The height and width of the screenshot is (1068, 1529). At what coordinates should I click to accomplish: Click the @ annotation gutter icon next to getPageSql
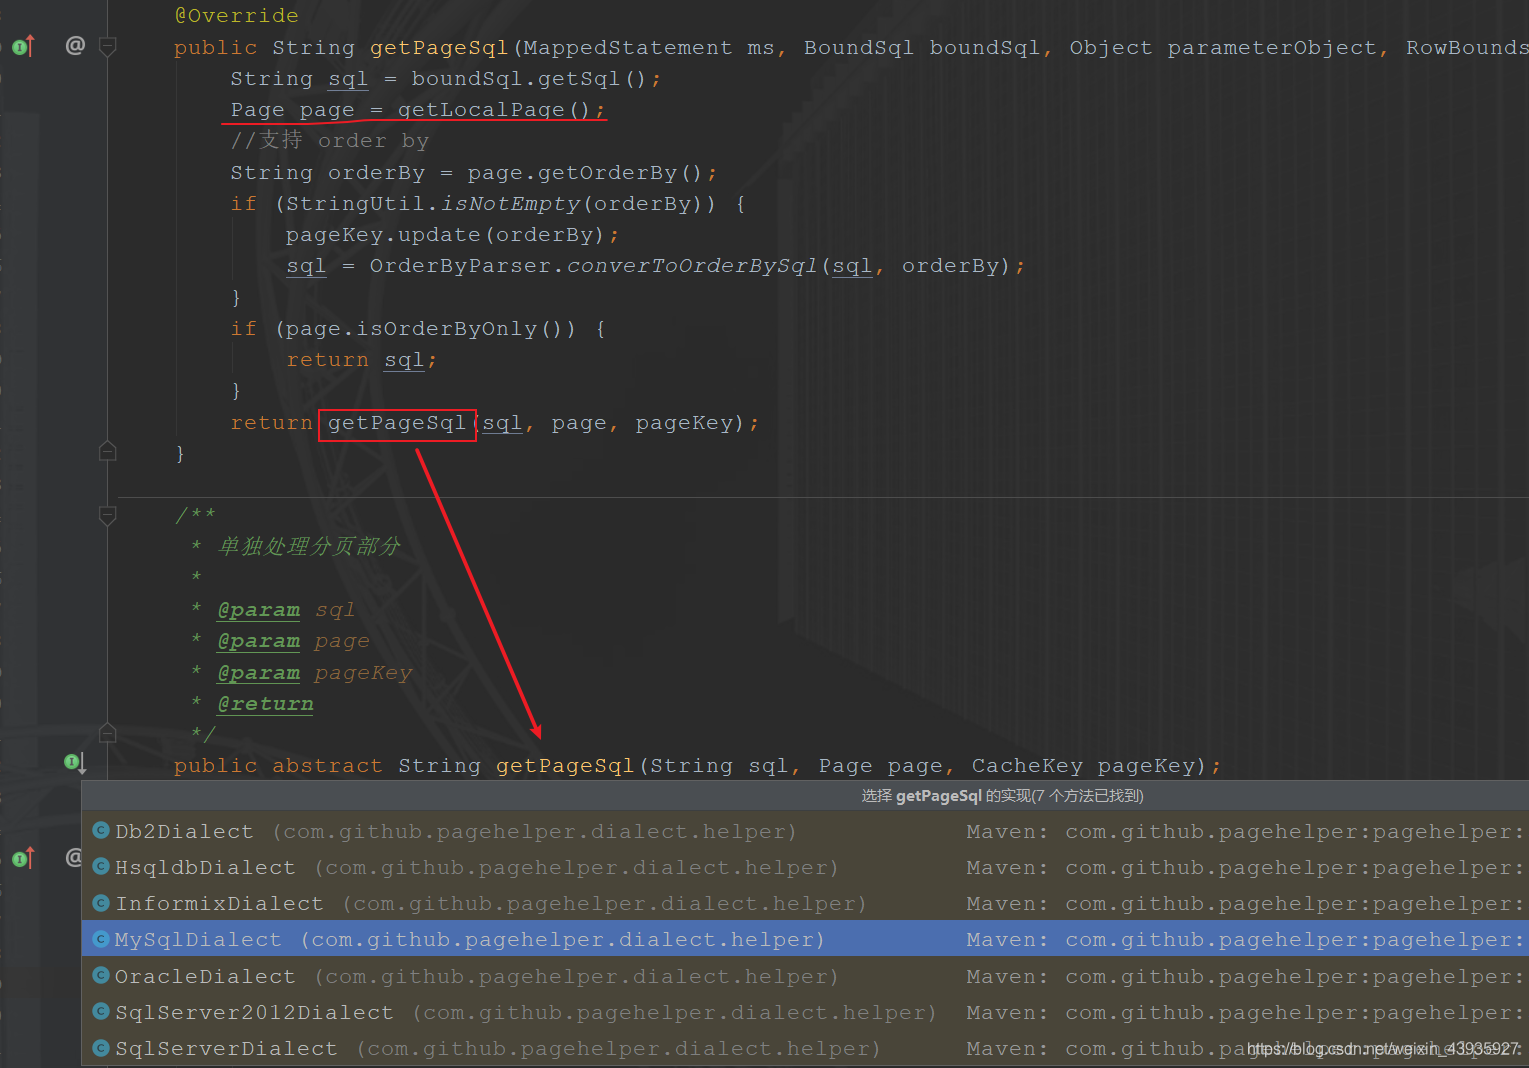point(75,45)
